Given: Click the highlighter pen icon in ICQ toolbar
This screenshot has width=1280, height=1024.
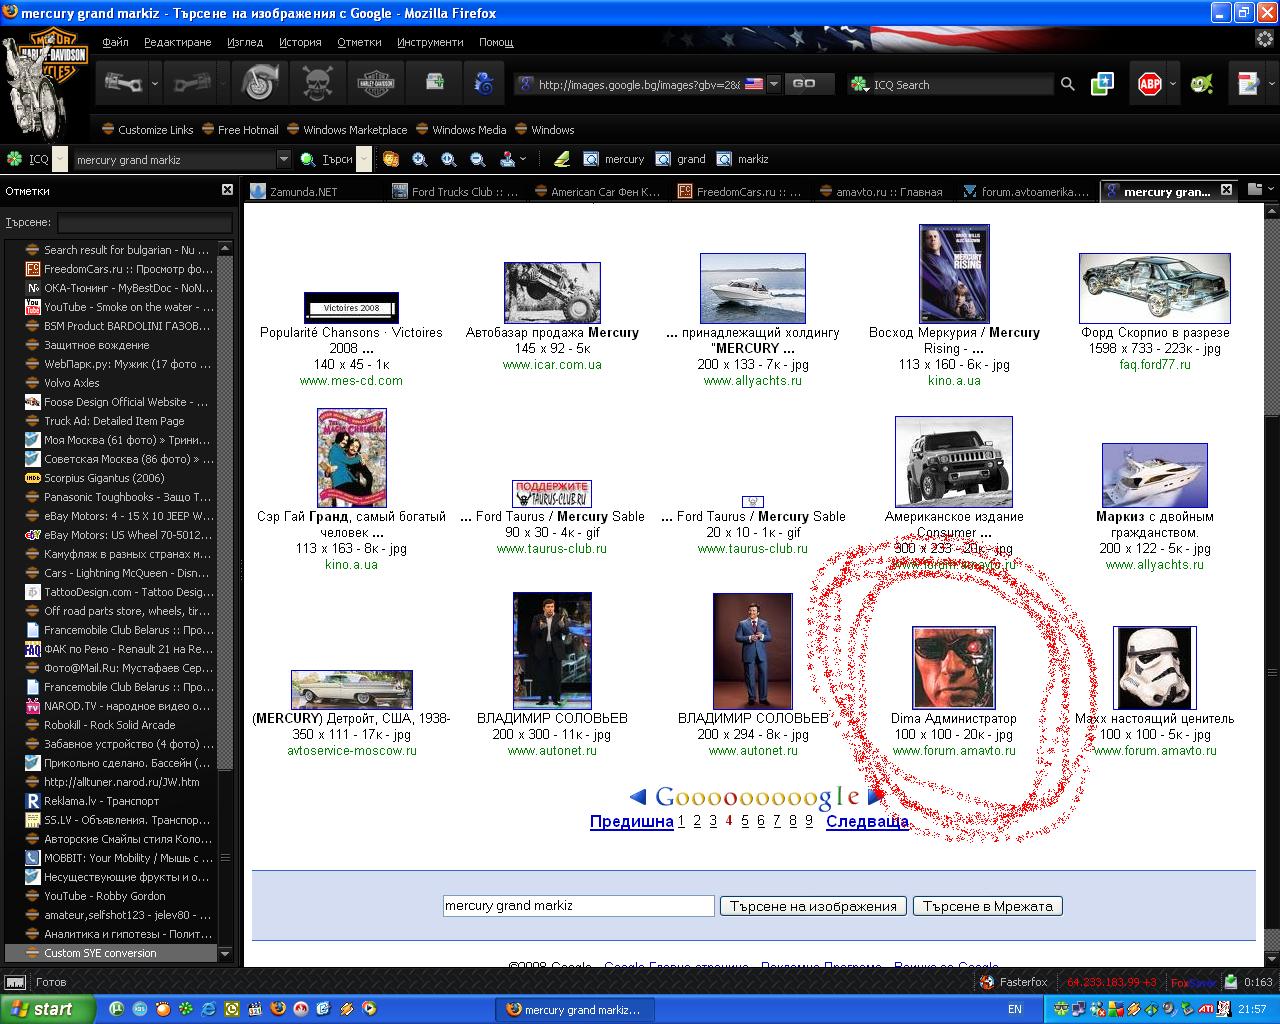Looking at the screenshot, I should click(x=561, y=159).
